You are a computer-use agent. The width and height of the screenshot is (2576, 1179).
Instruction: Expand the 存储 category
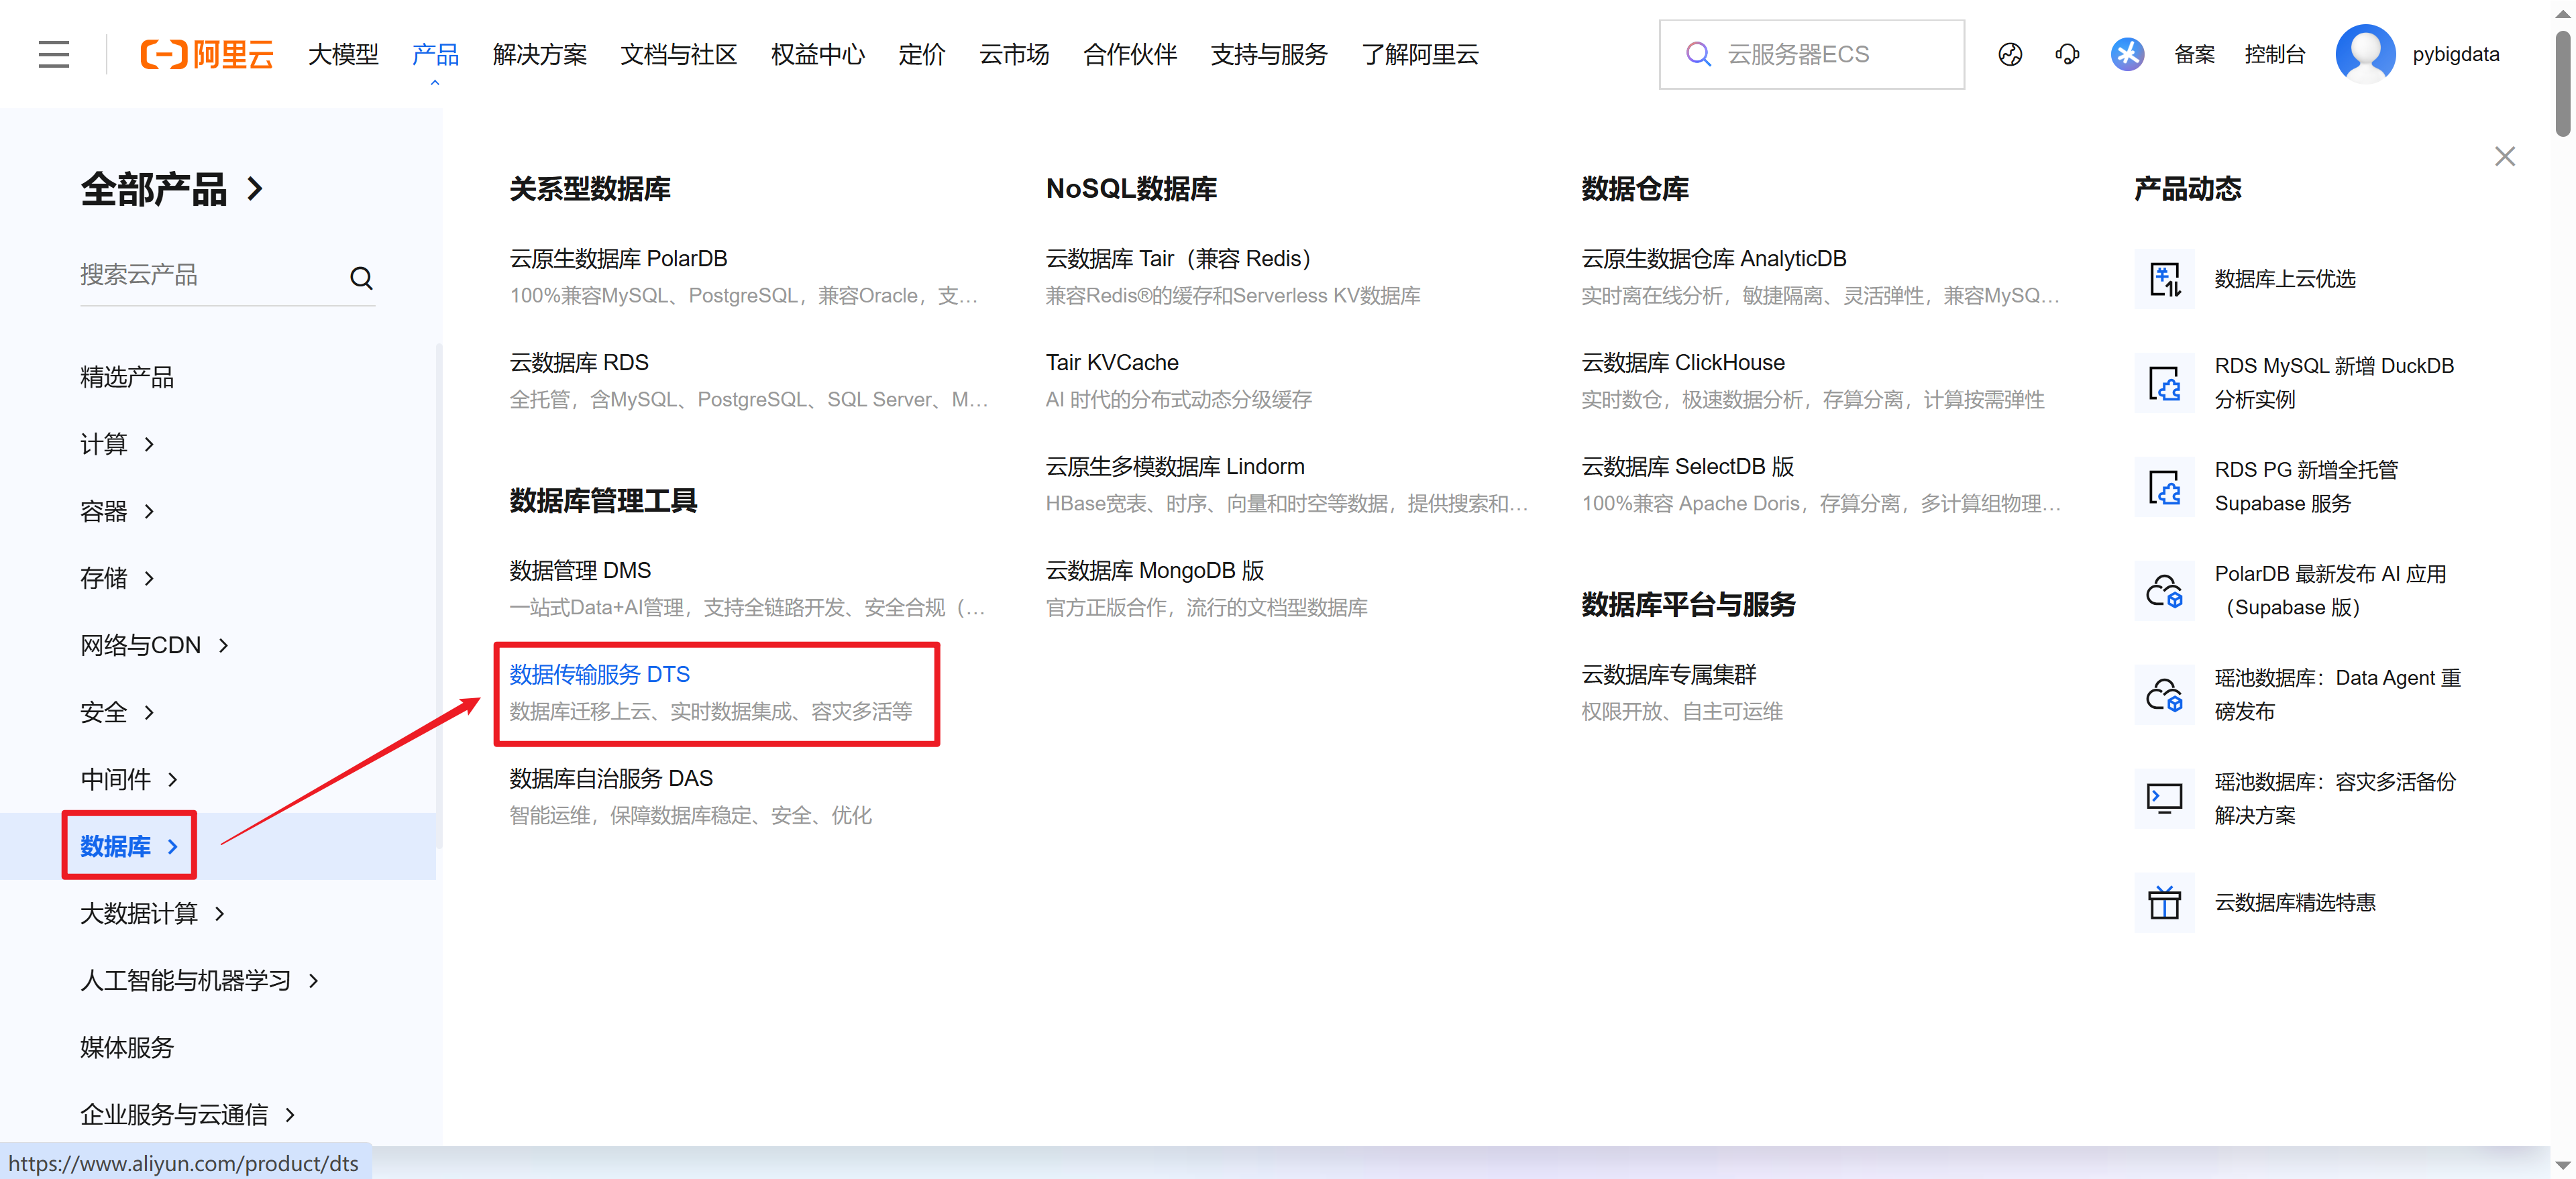tap(117, 578)
